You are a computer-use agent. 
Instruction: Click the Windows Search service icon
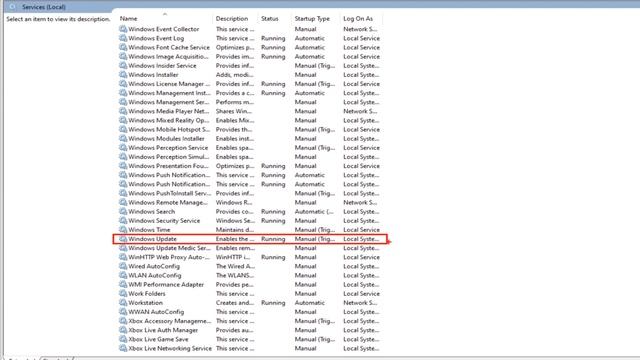tap(123, 211)
